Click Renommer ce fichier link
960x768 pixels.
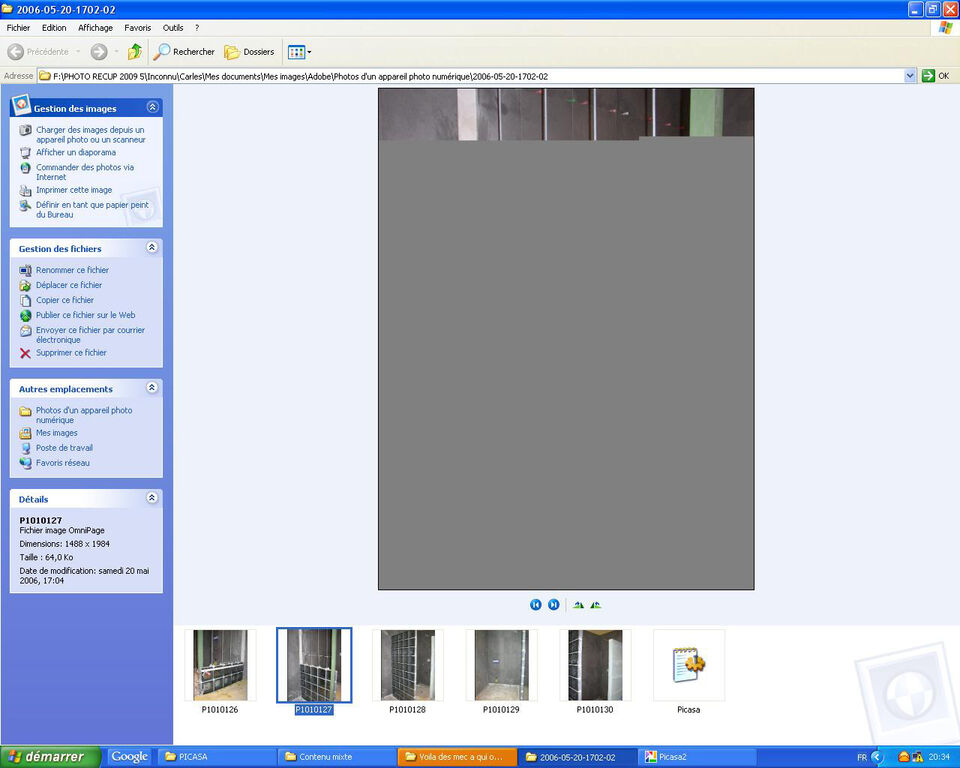coord(72,270)
